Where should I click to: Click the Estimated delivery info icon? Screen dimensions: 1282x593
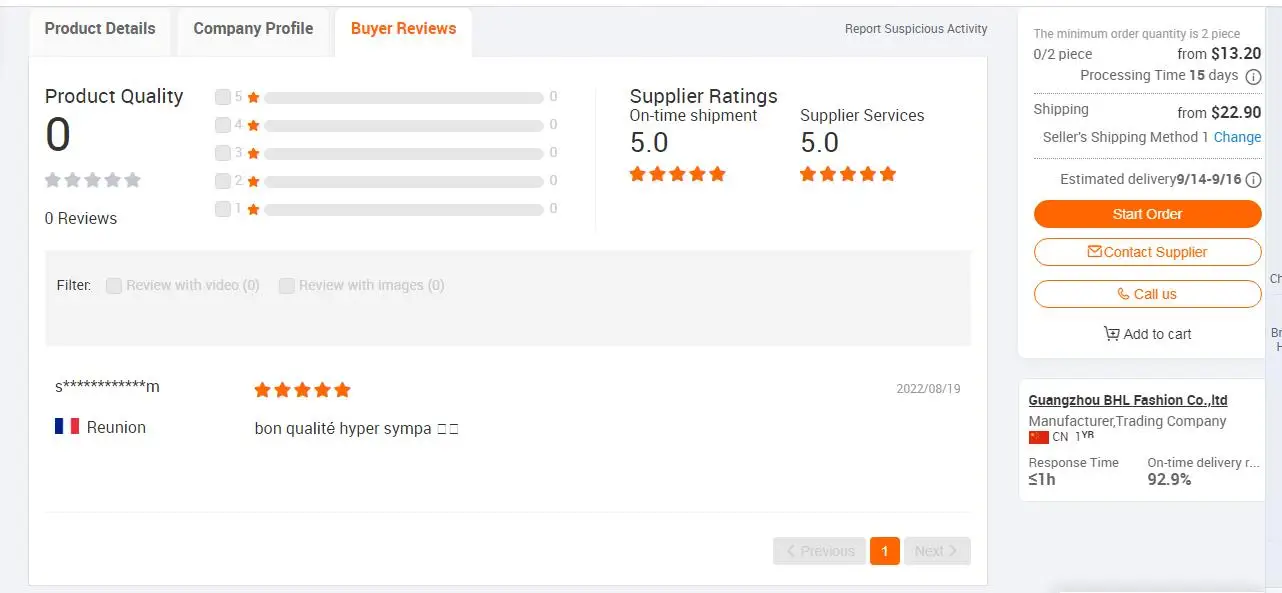pos(1253,180)
